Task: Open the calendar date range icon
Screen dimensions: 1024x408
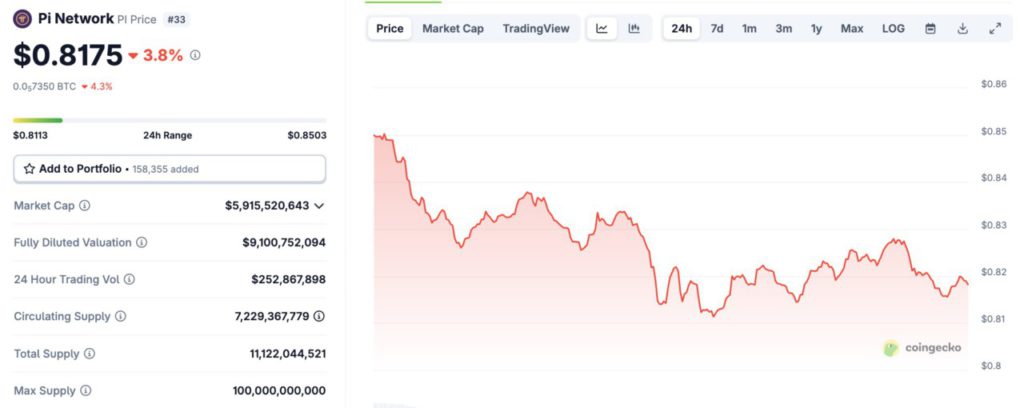Action: coord(931,29)
